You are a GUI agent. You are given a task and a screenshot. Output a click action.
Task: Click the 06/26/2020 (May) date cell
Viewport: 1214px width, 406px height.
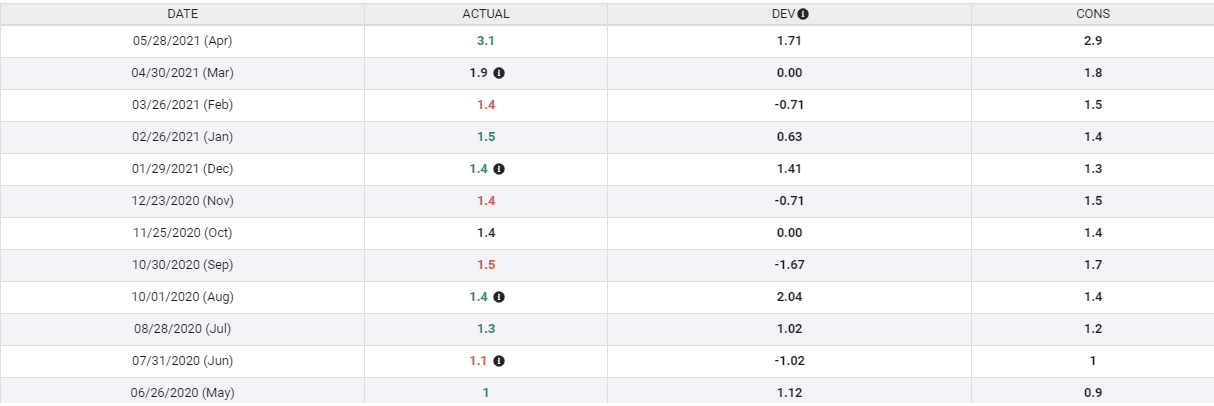tap(182, 393)
